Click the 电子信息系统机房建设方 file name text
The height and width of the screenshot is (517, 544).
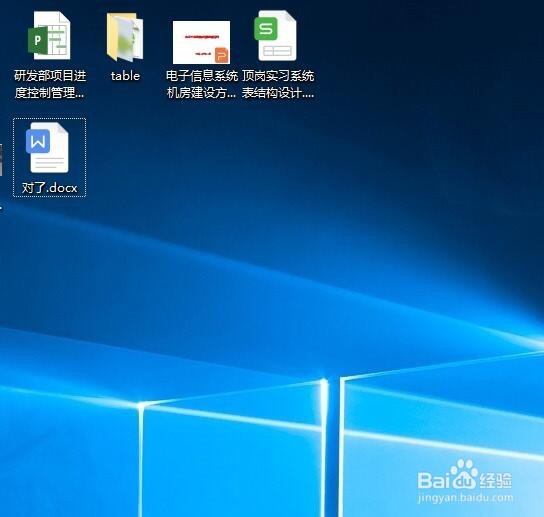[202, 84]
